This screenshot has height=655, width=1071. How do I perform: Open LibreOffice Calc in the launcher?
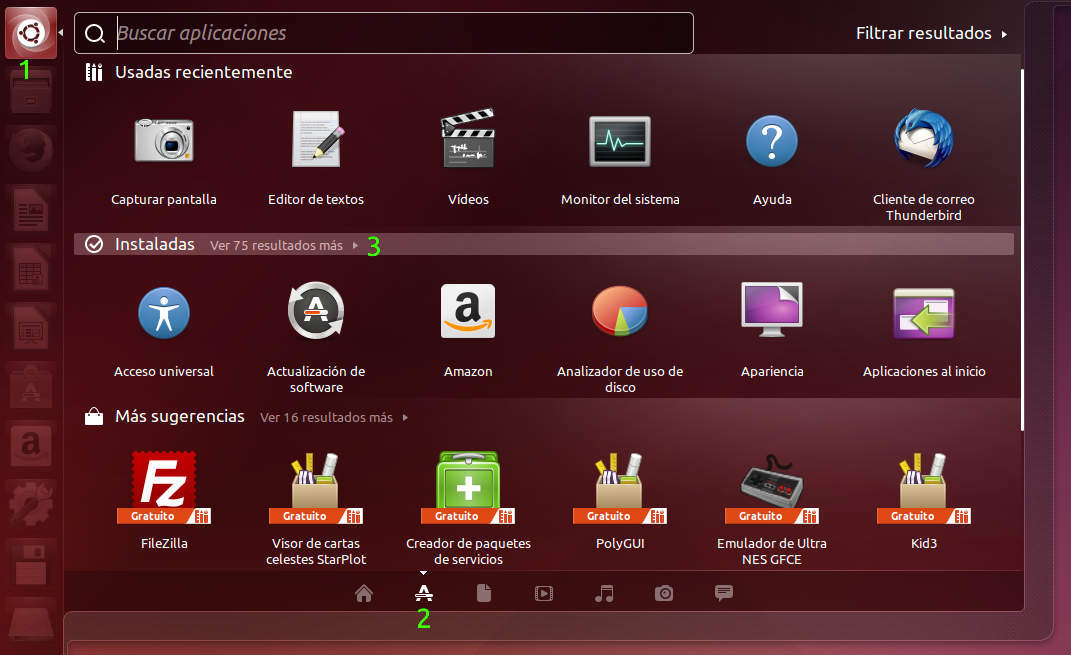click(x=31, y=268)
